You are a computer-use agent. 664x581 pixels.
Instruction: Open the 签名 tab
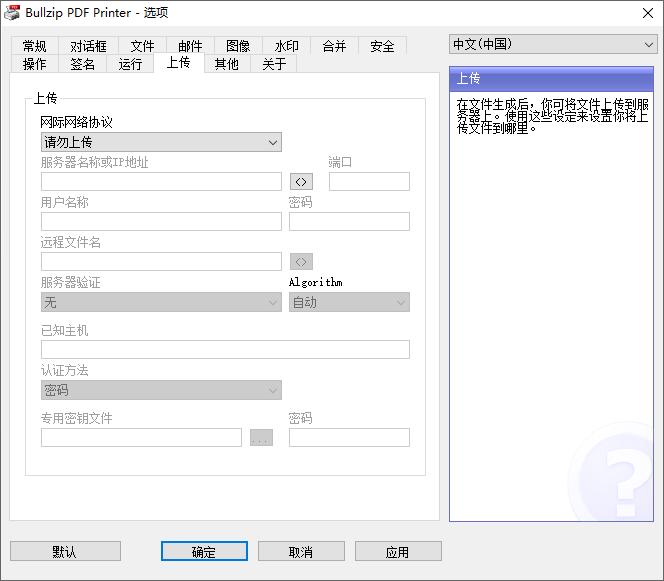[x=82, y=64]
